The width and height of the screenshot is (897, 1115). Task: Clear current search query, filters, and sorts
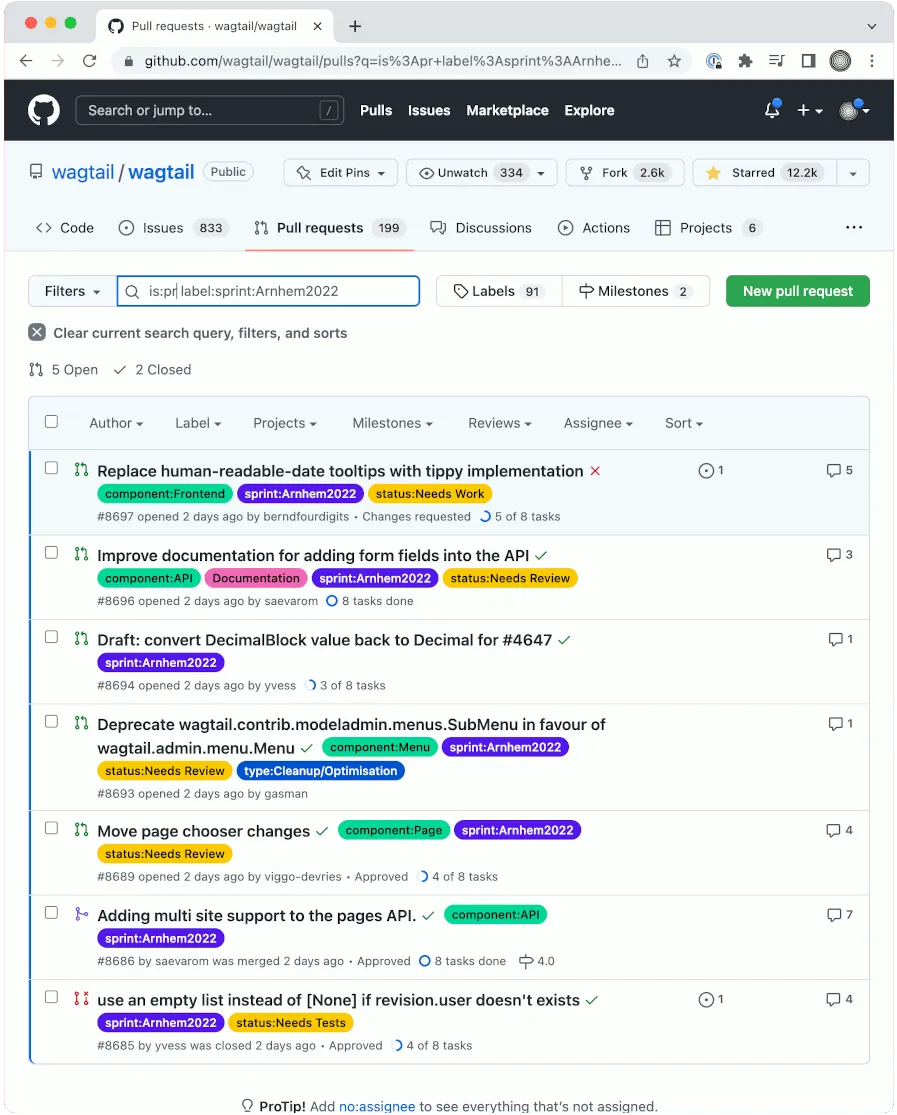click(37, 333)
